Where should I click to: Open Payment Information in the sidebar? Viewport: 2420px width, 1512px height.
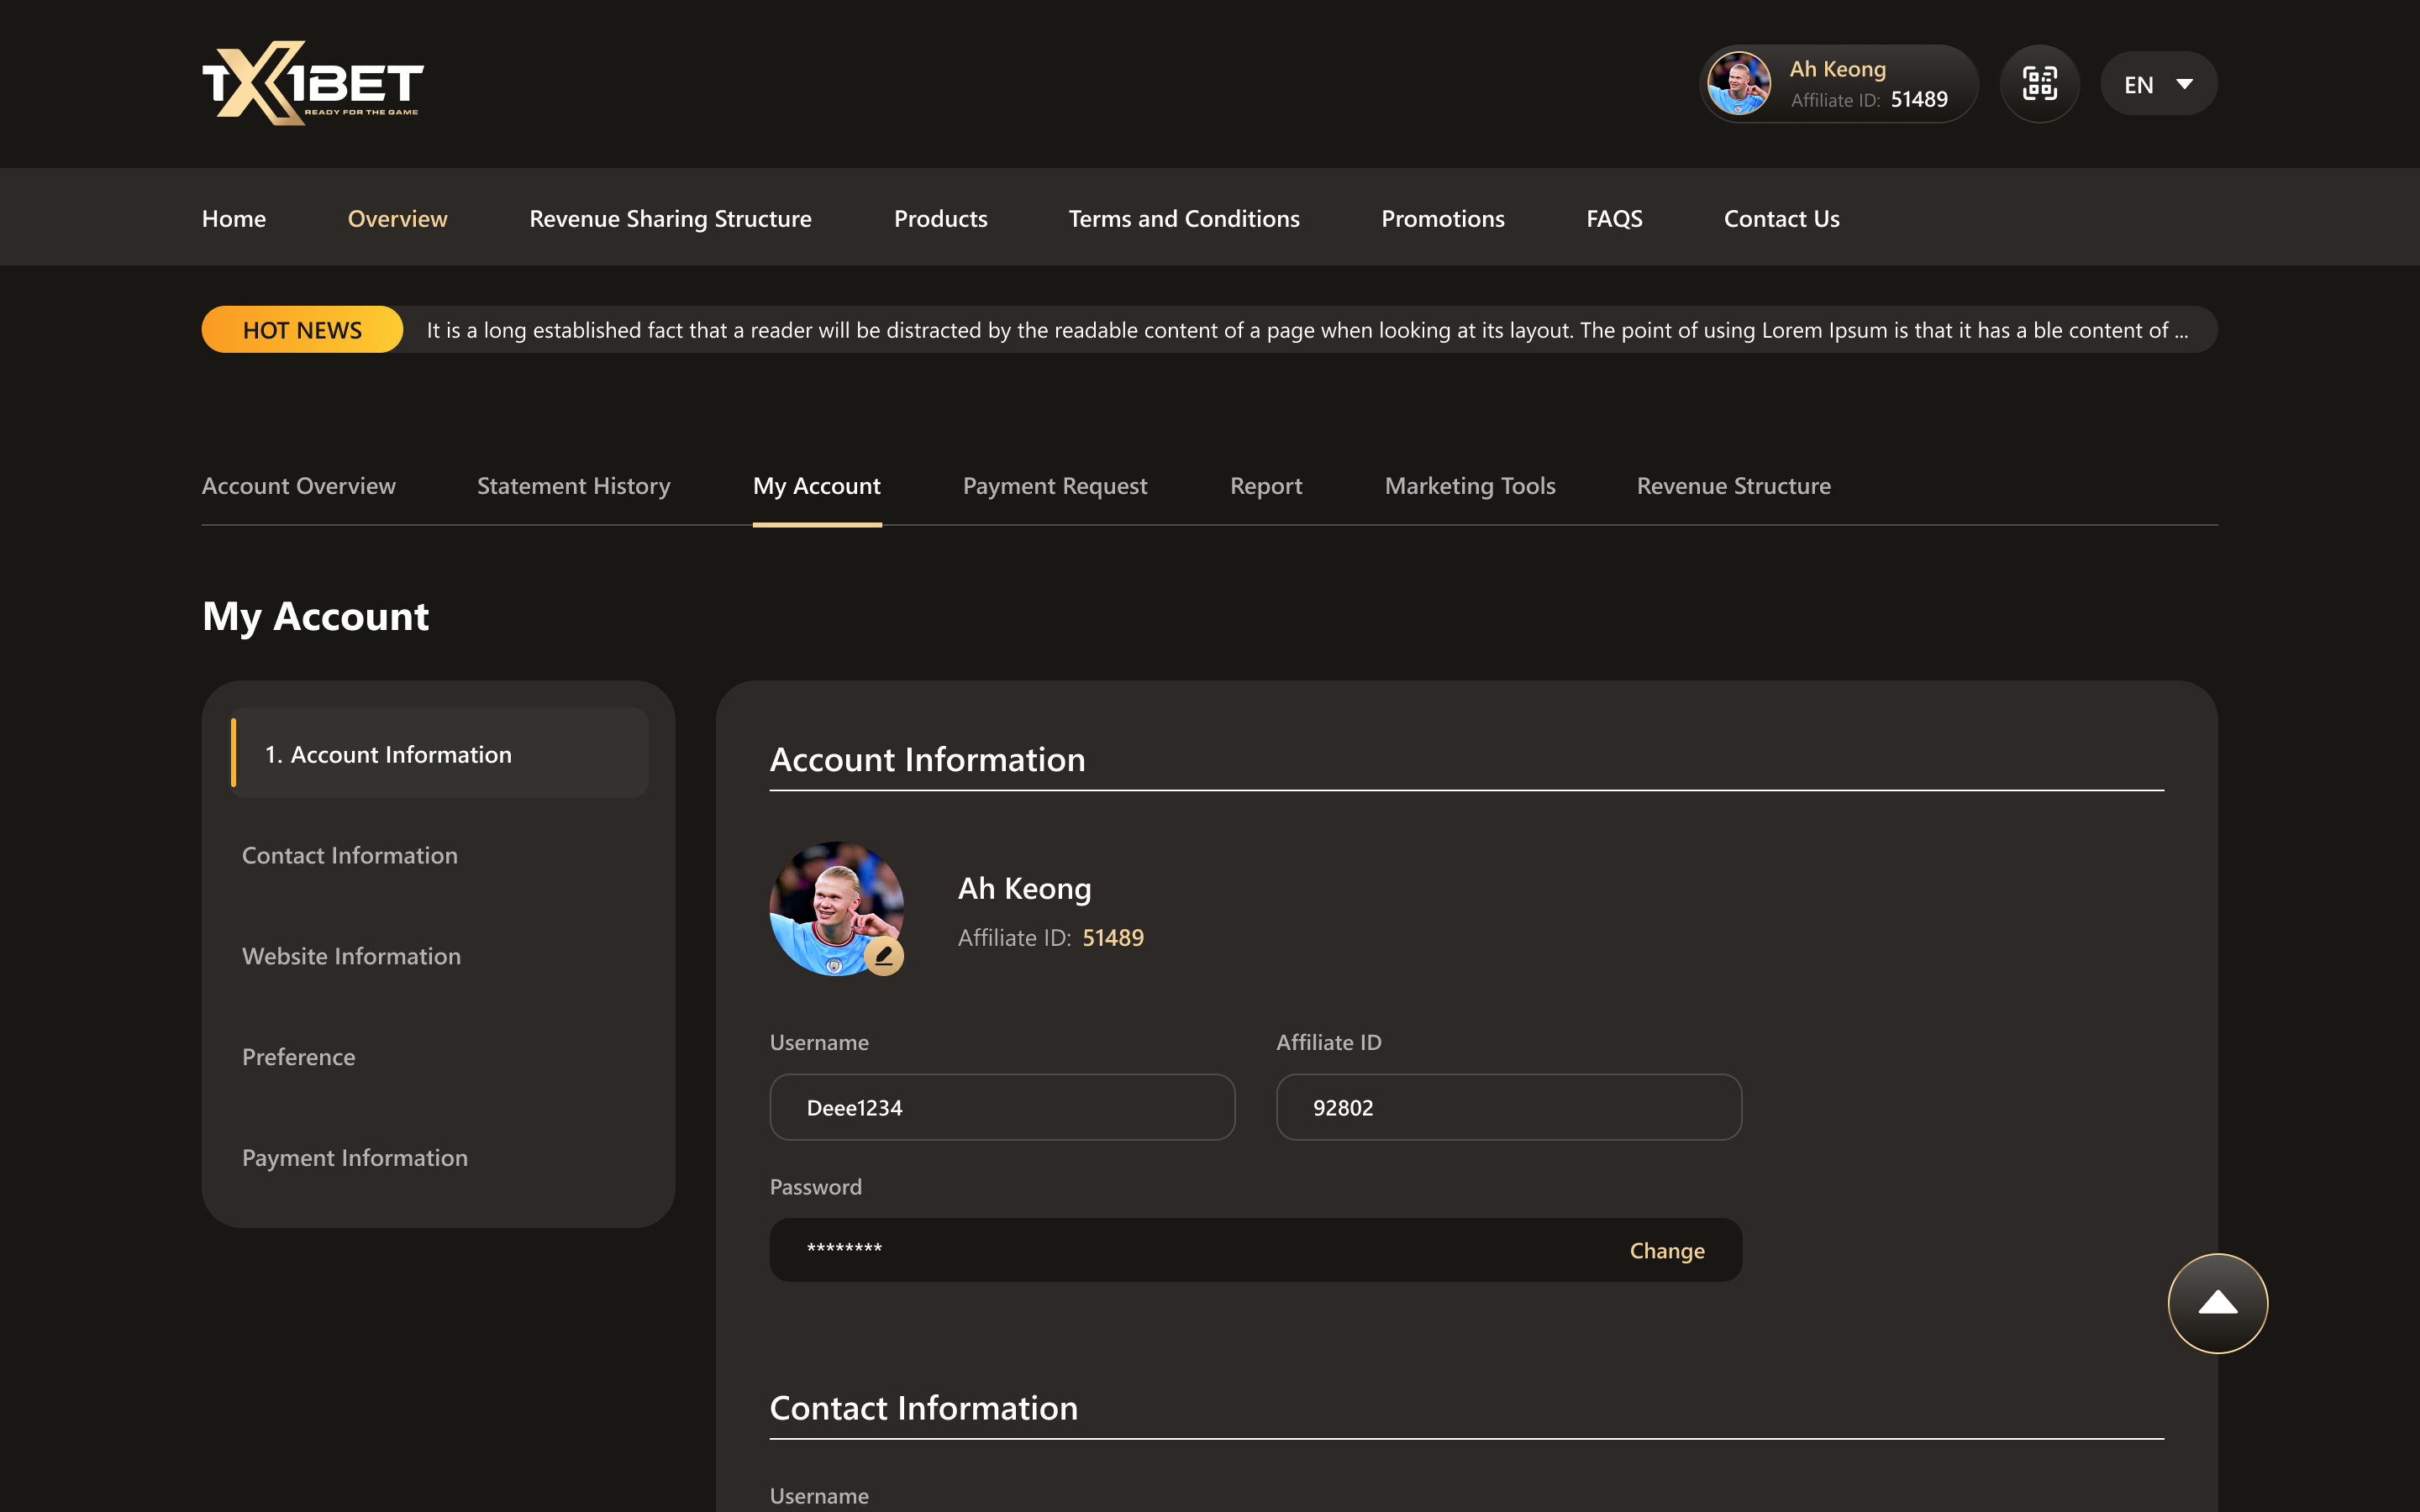[x=354, y=1158]
